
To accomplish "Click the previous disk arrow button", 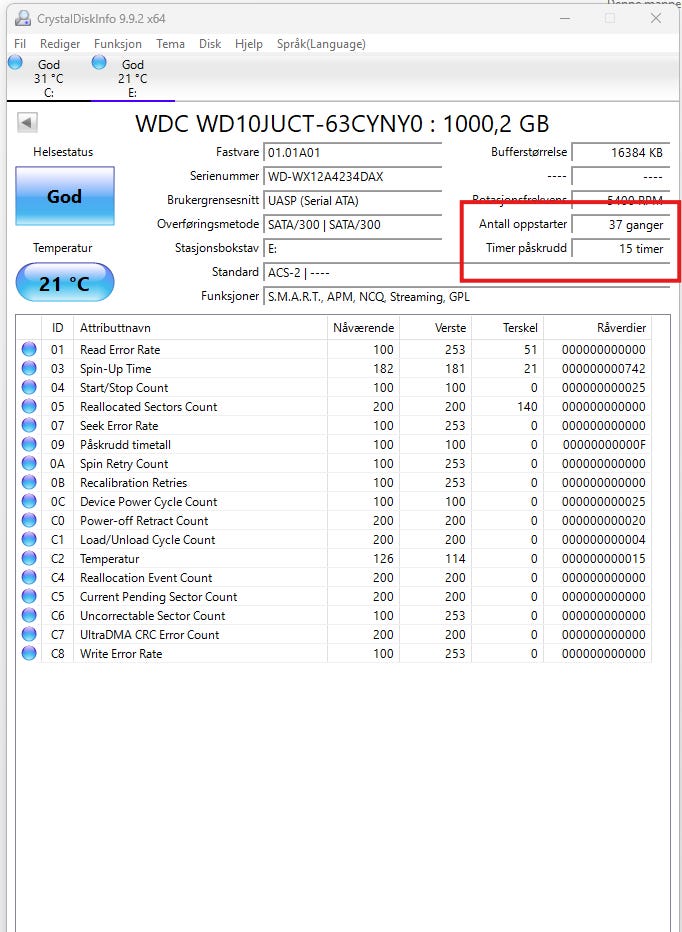I will point(27,123).
